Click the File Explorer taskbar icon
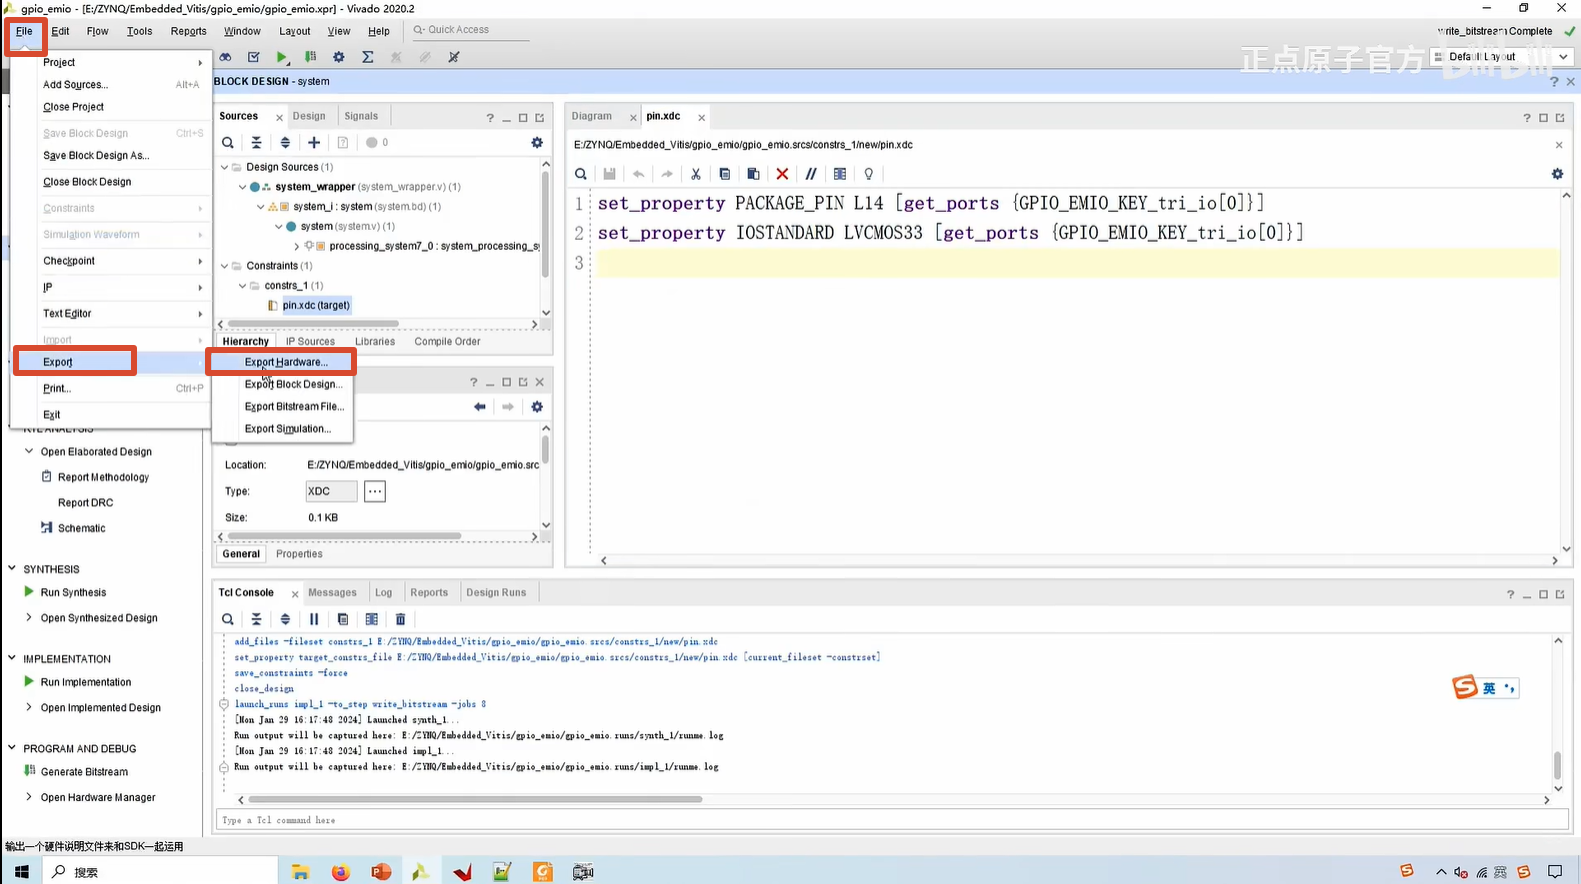This screenshot has height=884, width=1581. click(x=300, y=872)
